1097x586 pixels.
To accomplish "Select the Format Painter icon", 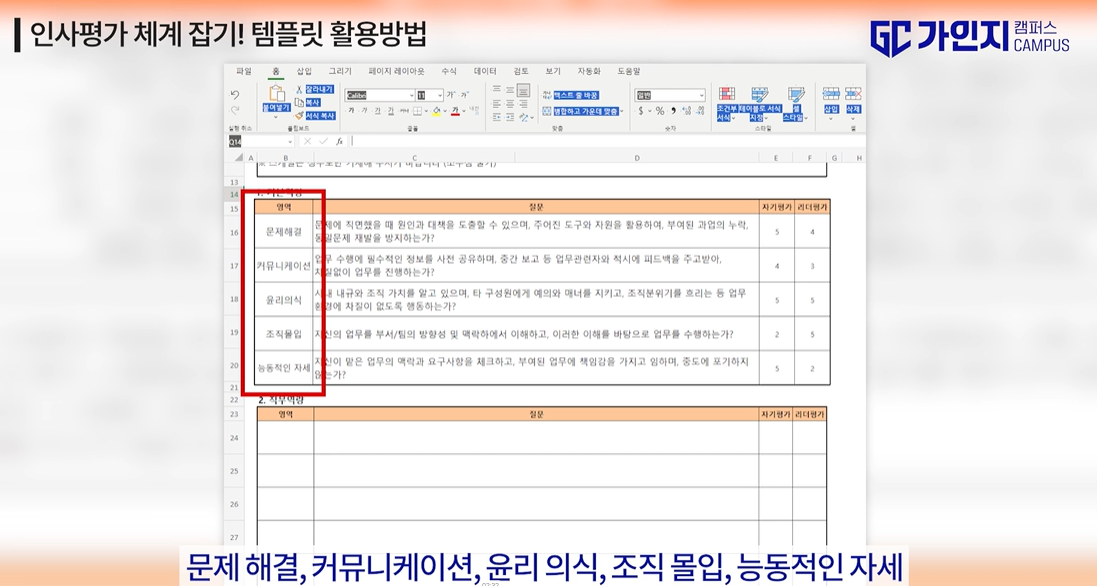I will tap(297, 115).
